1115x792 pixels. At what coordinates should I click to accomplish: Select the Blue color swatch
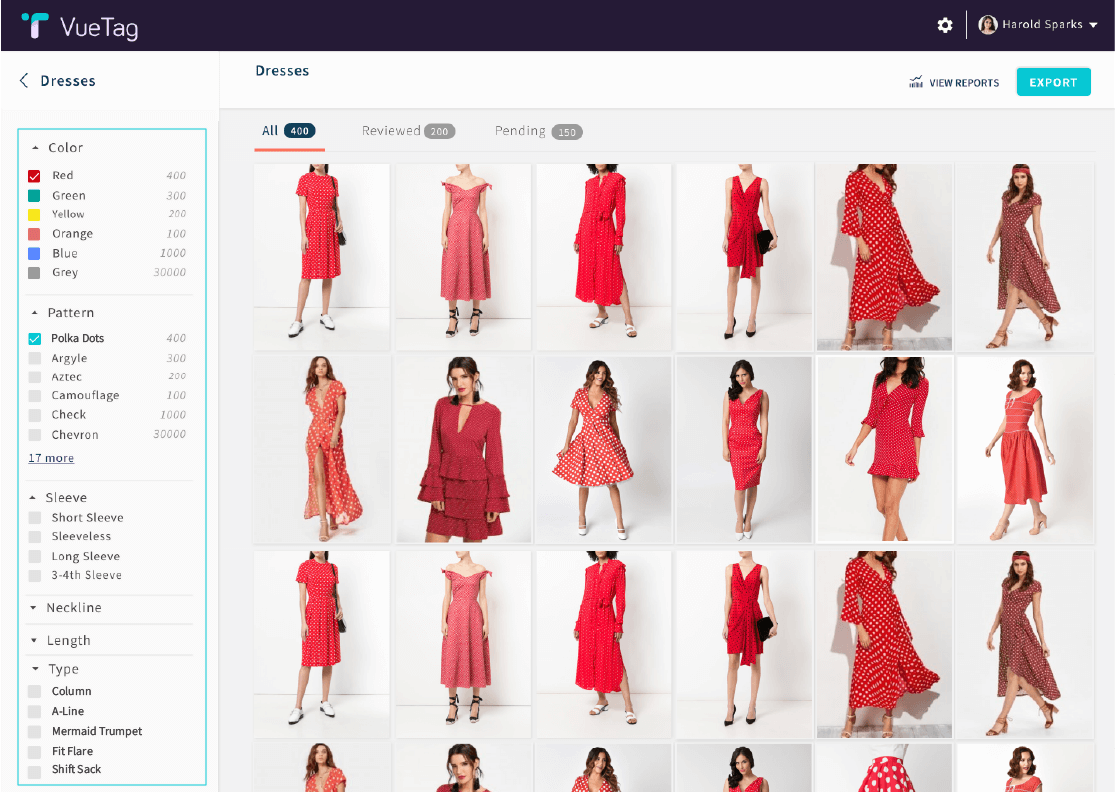pyautogui.click(x=34, y=253)
